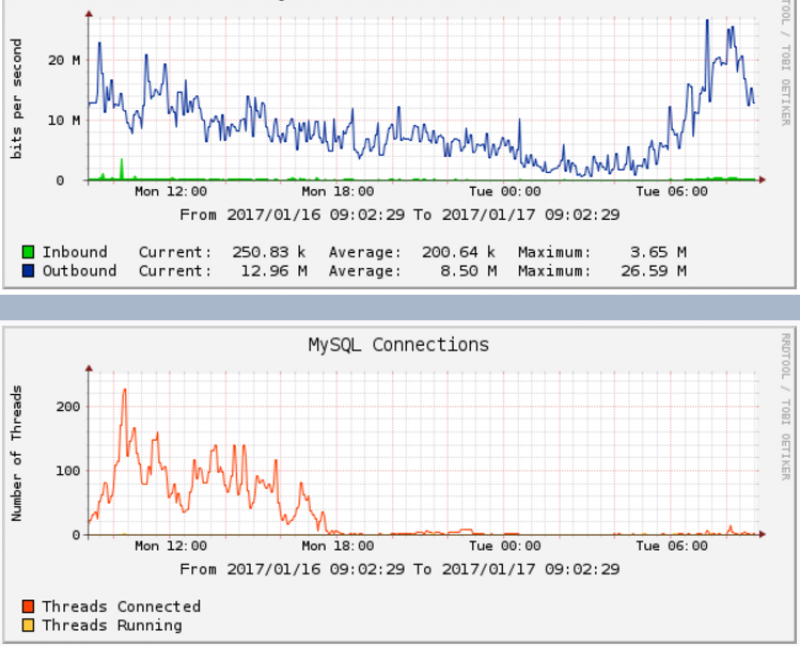Click the "100" y-axis label on MySQL graph
This screenshot has height=646, width=800.
pyautogui.click(x=68, y=470)
